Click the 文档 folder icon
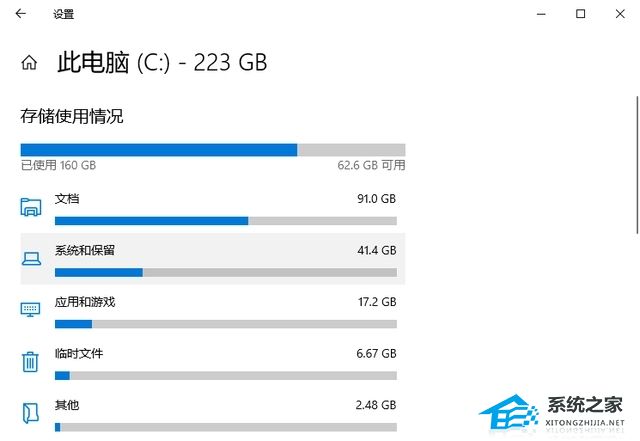This screenshot has width=640, height=441. tap(31, 207)
